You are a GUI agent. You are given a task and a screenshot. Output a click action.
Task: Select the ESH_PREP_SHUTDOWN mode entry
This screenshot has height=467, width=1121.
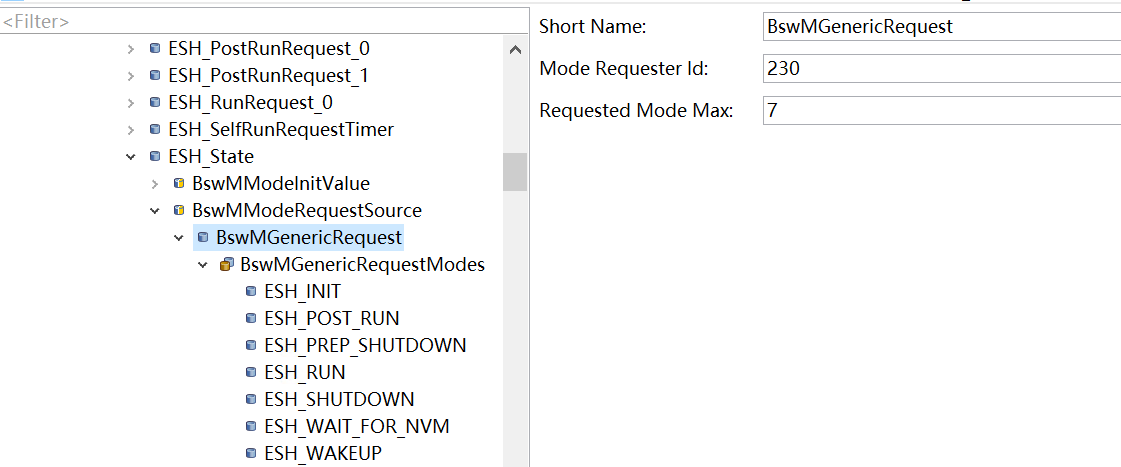pos(365,345)
